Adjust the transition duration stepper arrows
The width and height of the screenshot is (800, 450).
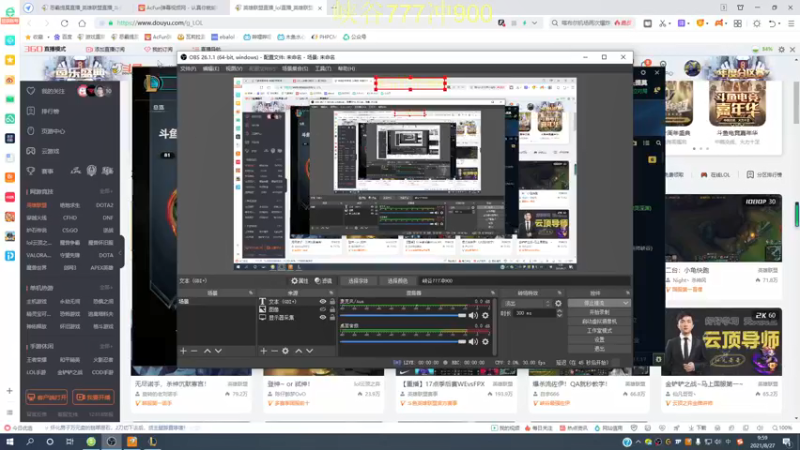(x=559, y=313)
